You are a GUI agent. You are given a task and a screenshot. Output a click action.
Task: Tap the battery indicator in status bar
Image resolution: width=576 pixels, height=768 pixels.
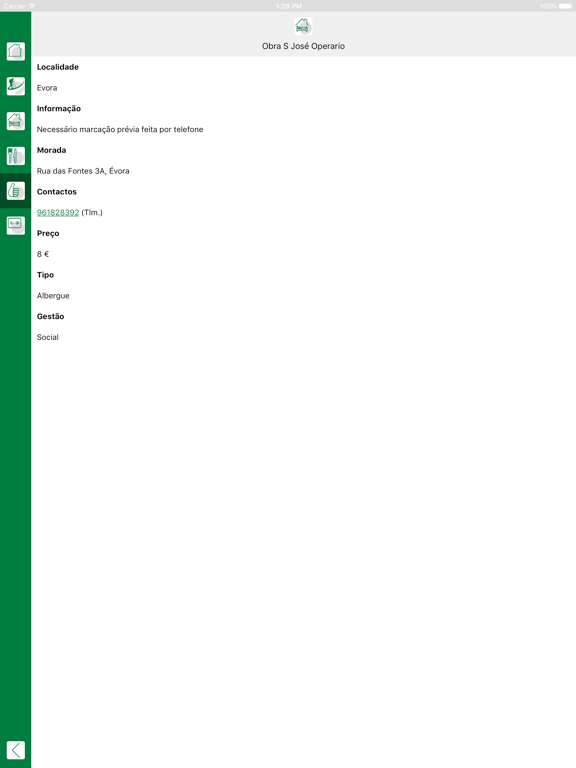(x=565, y=6)
